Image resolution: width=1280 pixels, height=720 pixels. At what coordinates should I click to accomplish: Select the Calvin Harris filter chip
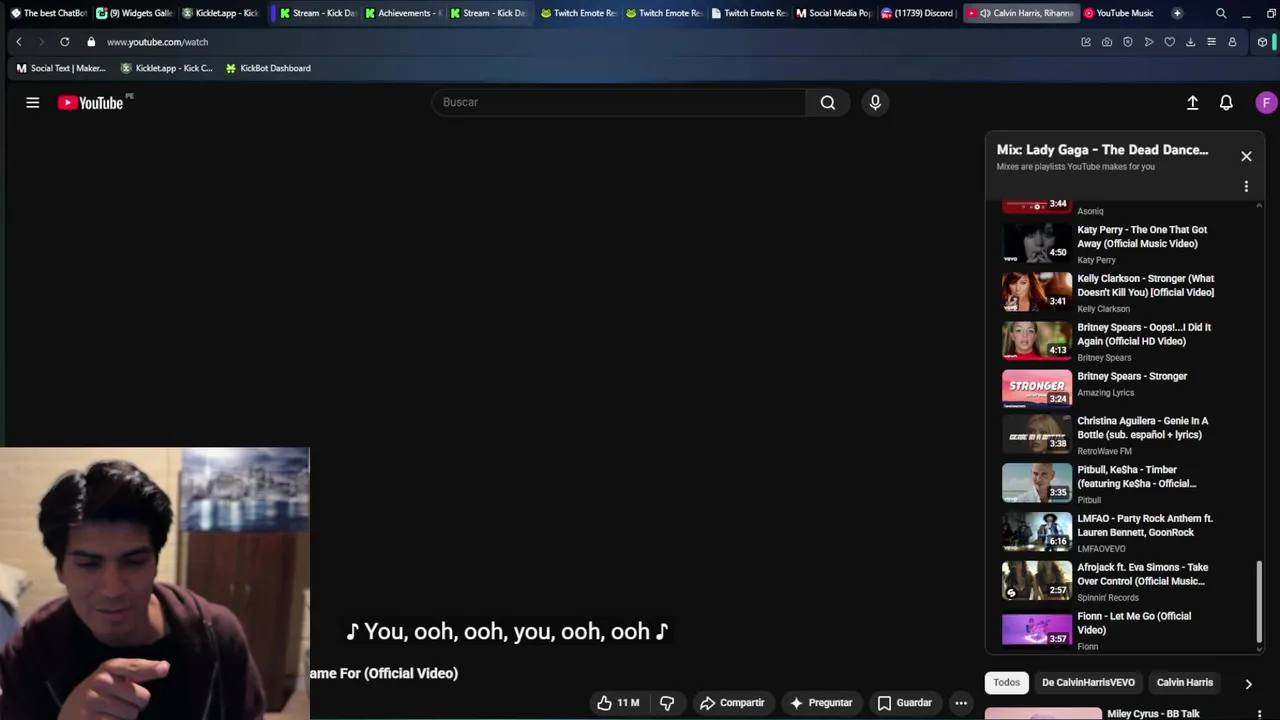(x=1185, y=683)
